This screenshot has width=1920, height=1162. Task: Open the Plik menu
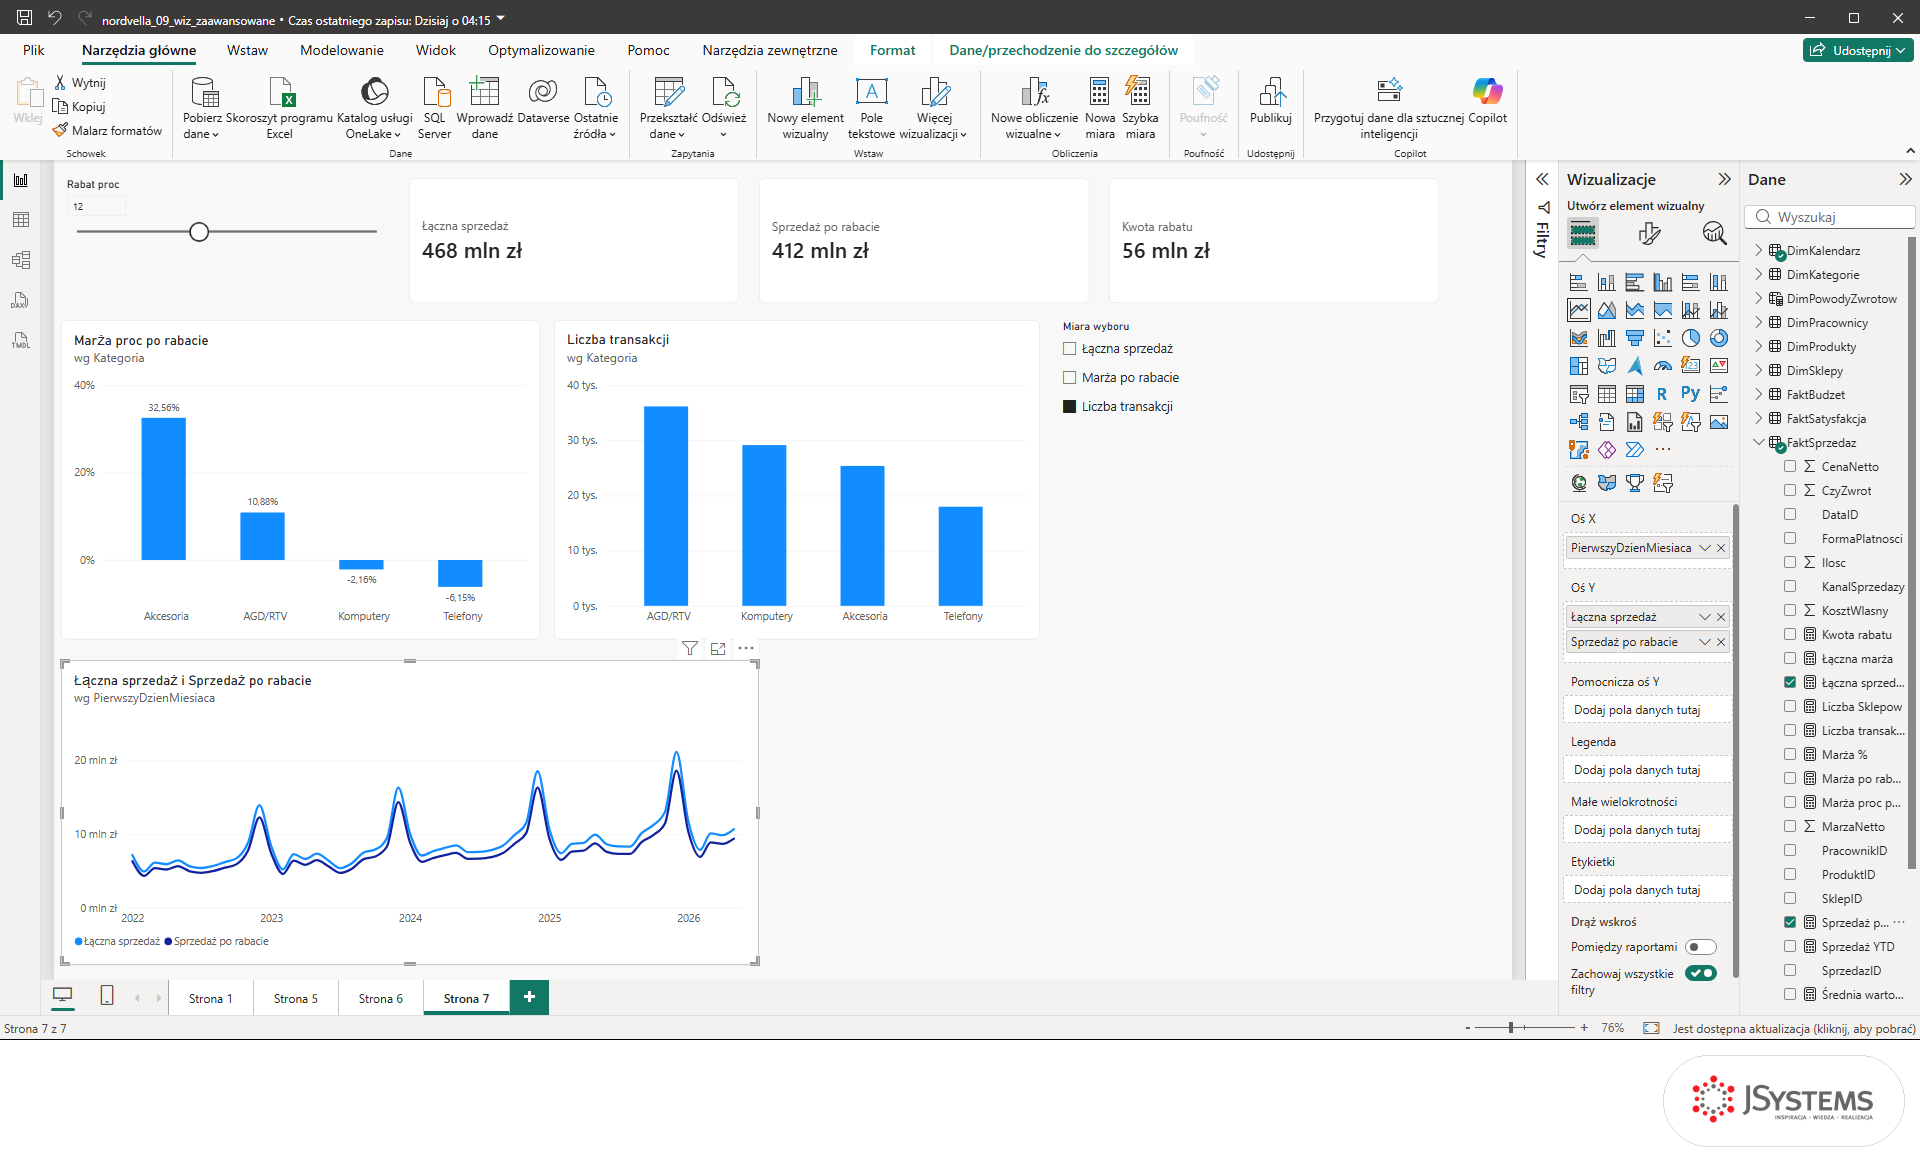click(x=34, y=50)
